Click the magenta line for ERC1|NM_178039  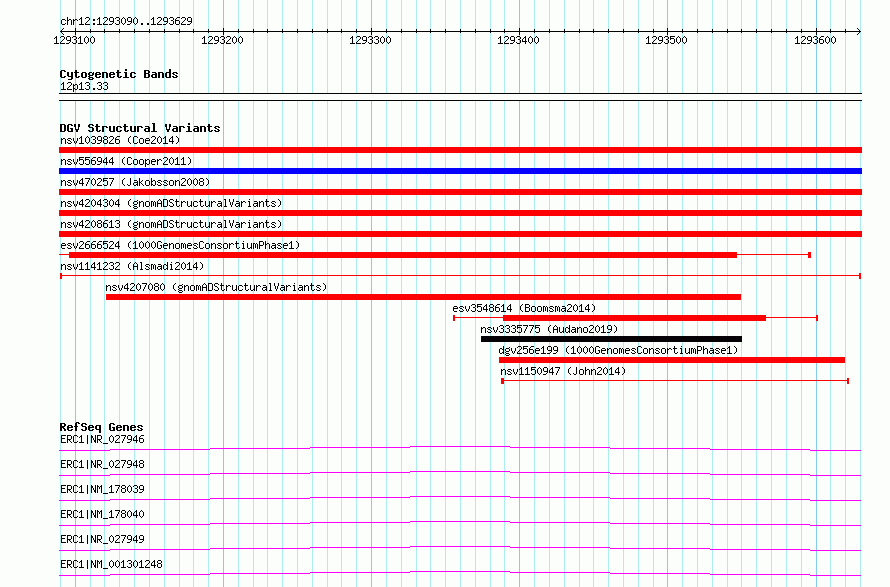[460, 498]
